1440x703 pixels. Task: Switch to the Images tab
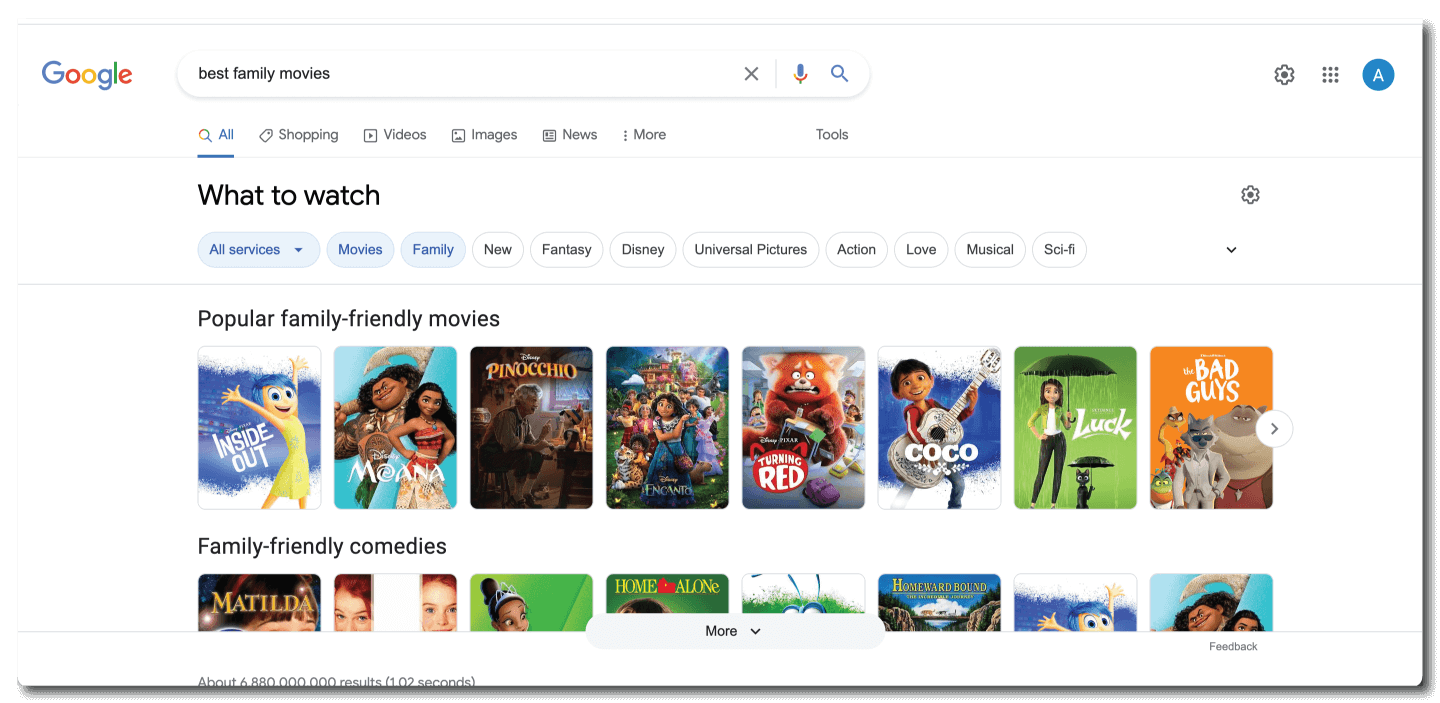484,135
